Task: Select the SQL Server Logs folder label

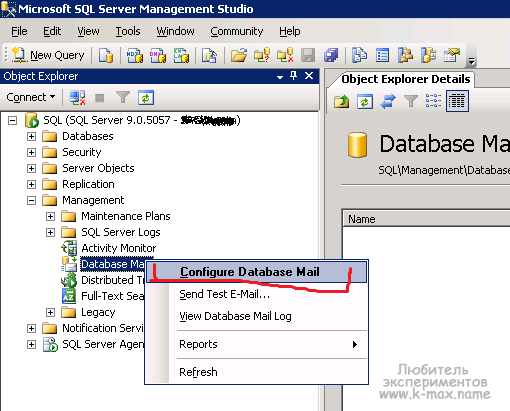Action: click(121, 232)
